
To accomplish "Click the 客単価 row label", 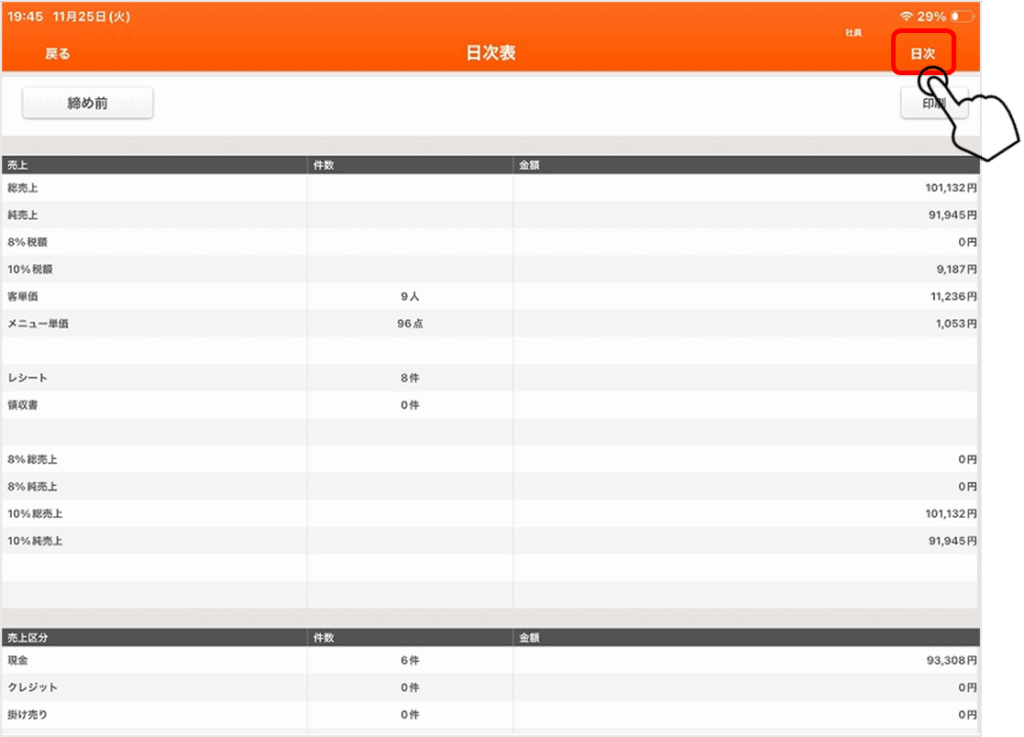I will pyautogui.click(x=23, y=297).
